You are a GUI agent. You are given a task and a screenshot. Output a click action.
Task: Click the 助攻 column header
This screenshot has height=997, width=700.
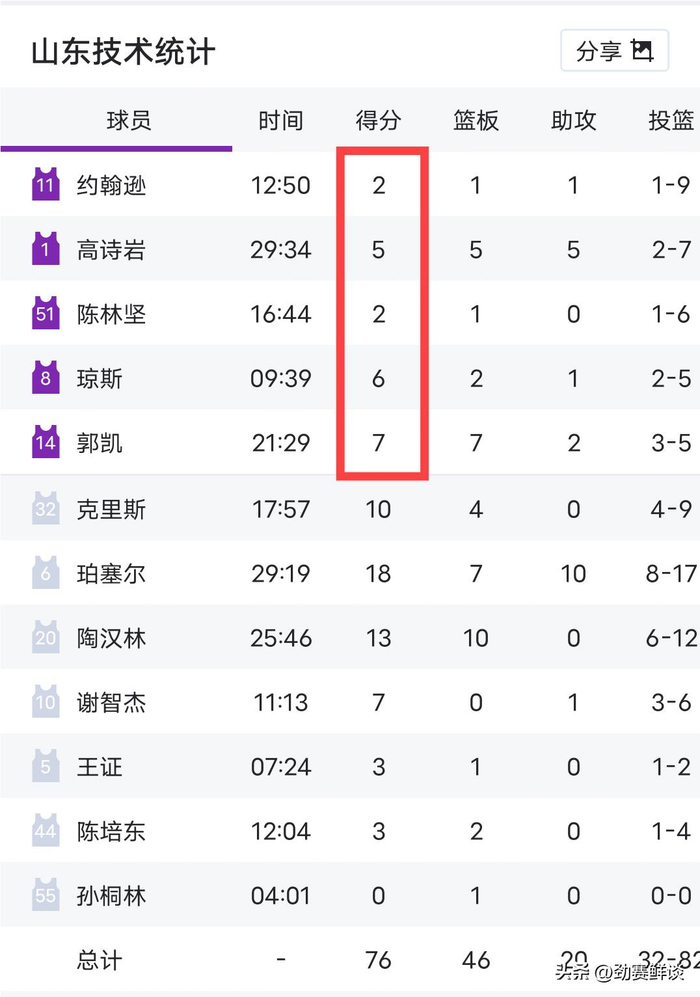571,120
